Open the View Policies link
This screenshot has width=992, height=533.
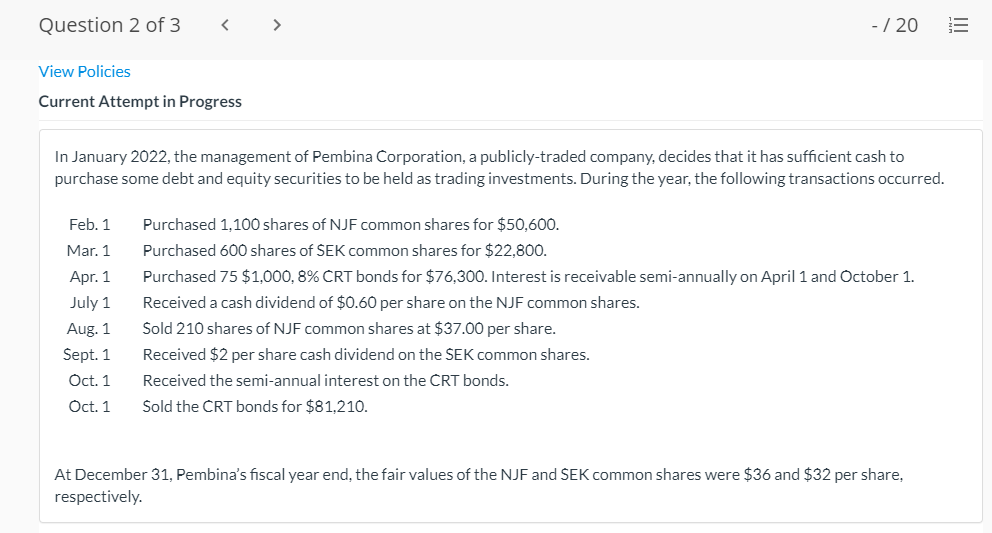[x=84, y=71]
